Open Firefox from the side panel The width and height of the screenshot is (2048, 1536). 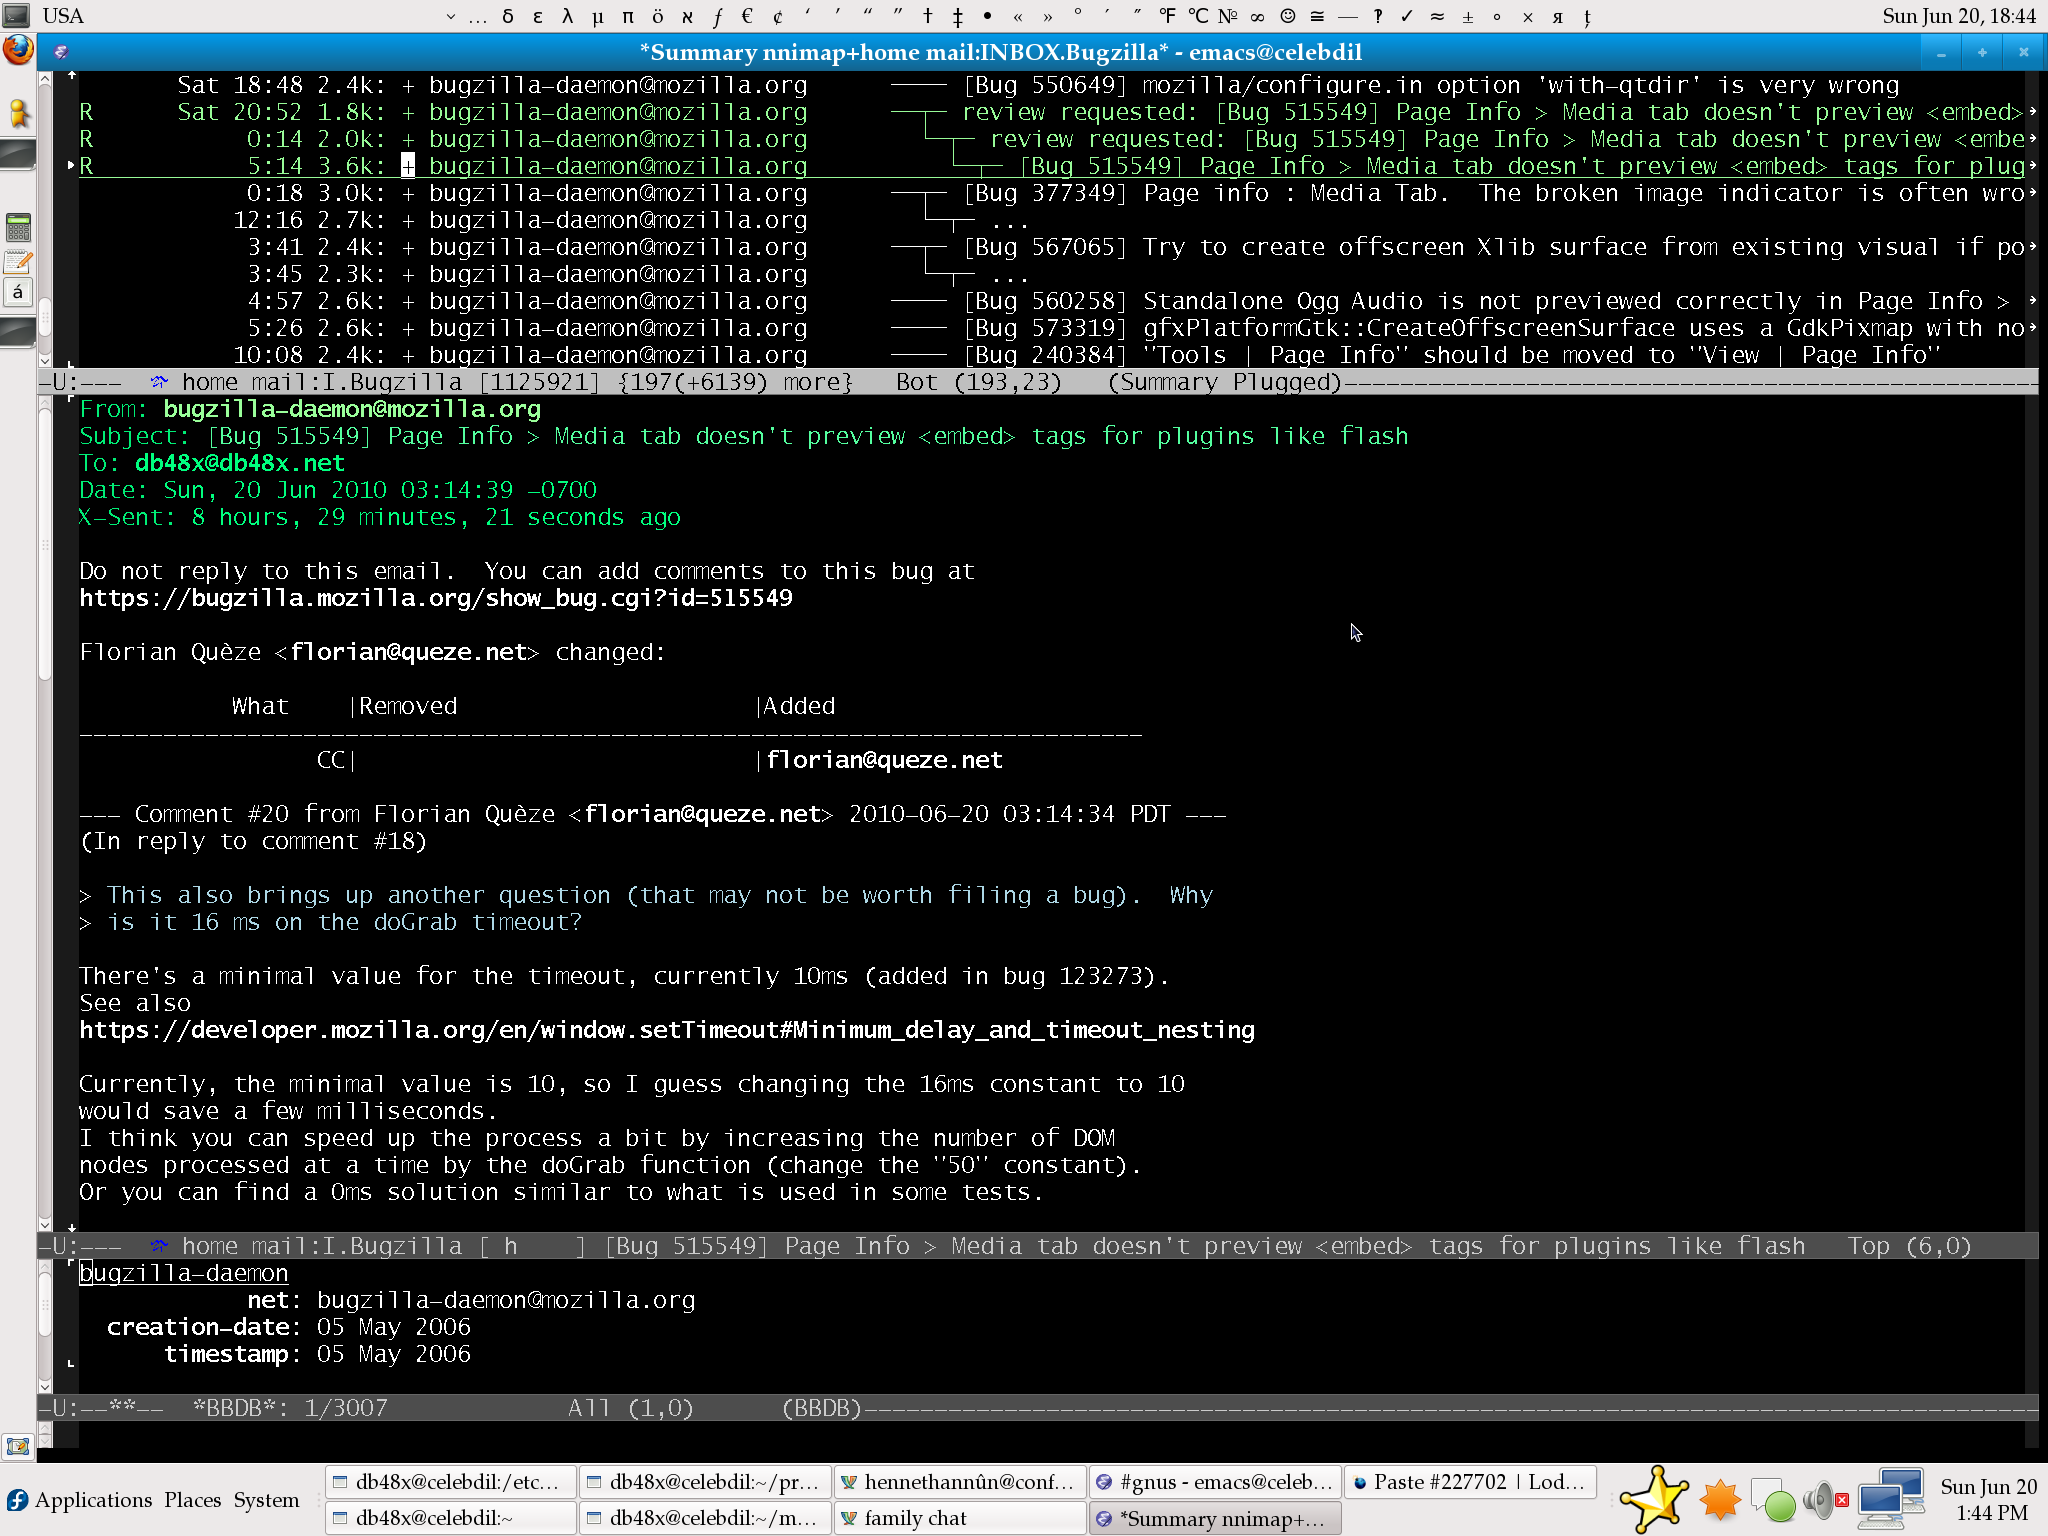(18, 50)
